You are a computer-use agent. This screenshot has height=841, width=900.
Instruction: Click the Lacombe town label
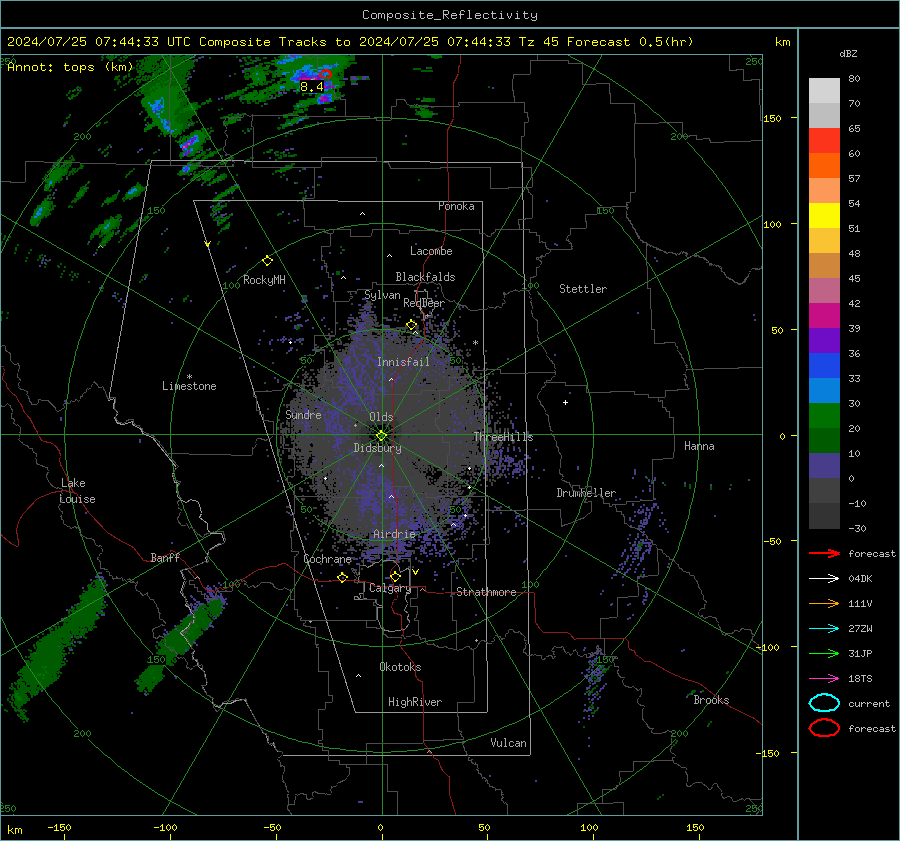point(431,251)
